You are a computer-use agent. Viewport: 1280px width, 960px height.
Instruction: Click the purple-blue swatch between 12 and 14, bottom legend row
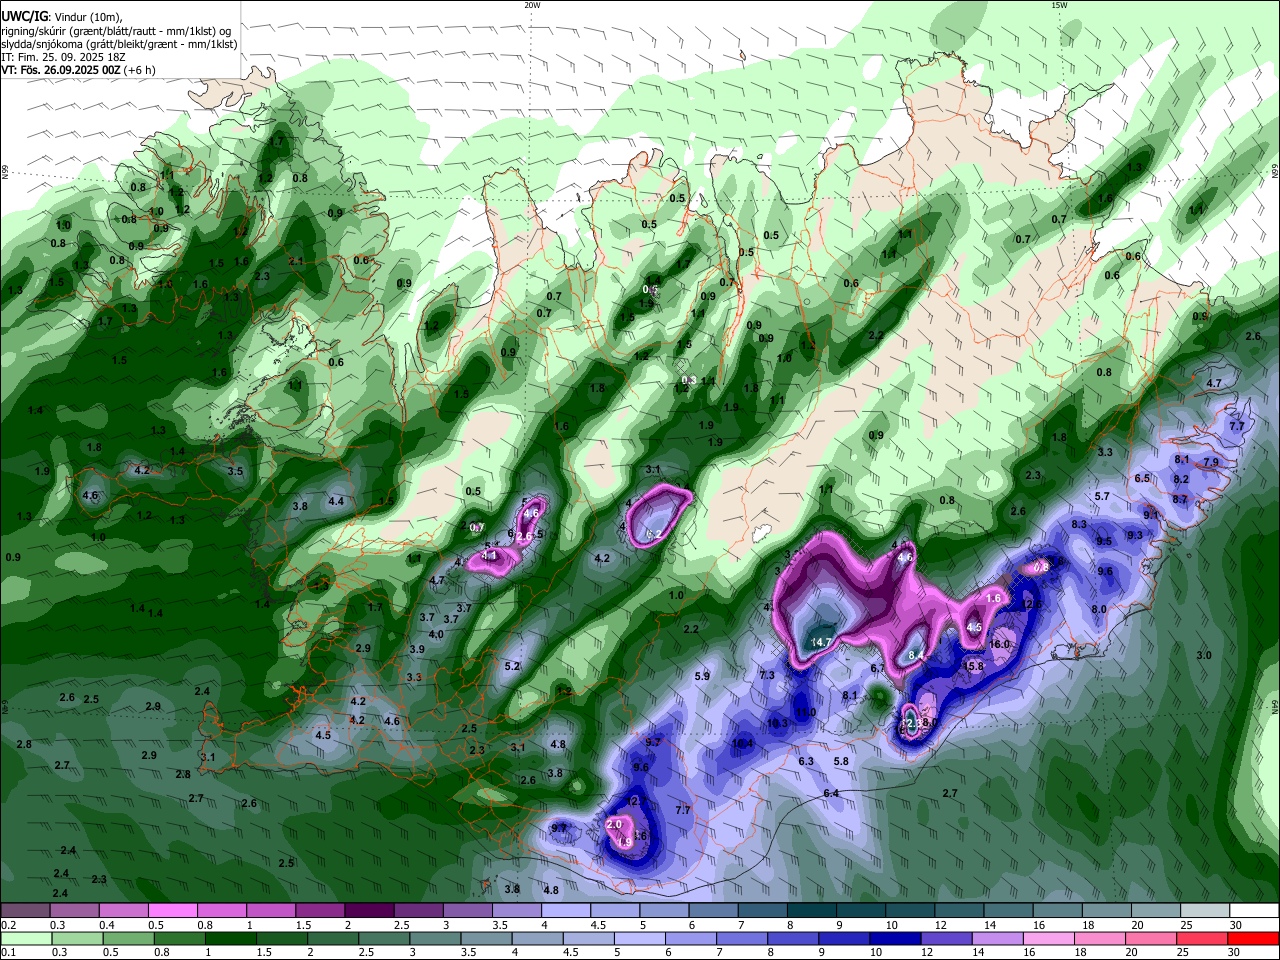[947, 938]
